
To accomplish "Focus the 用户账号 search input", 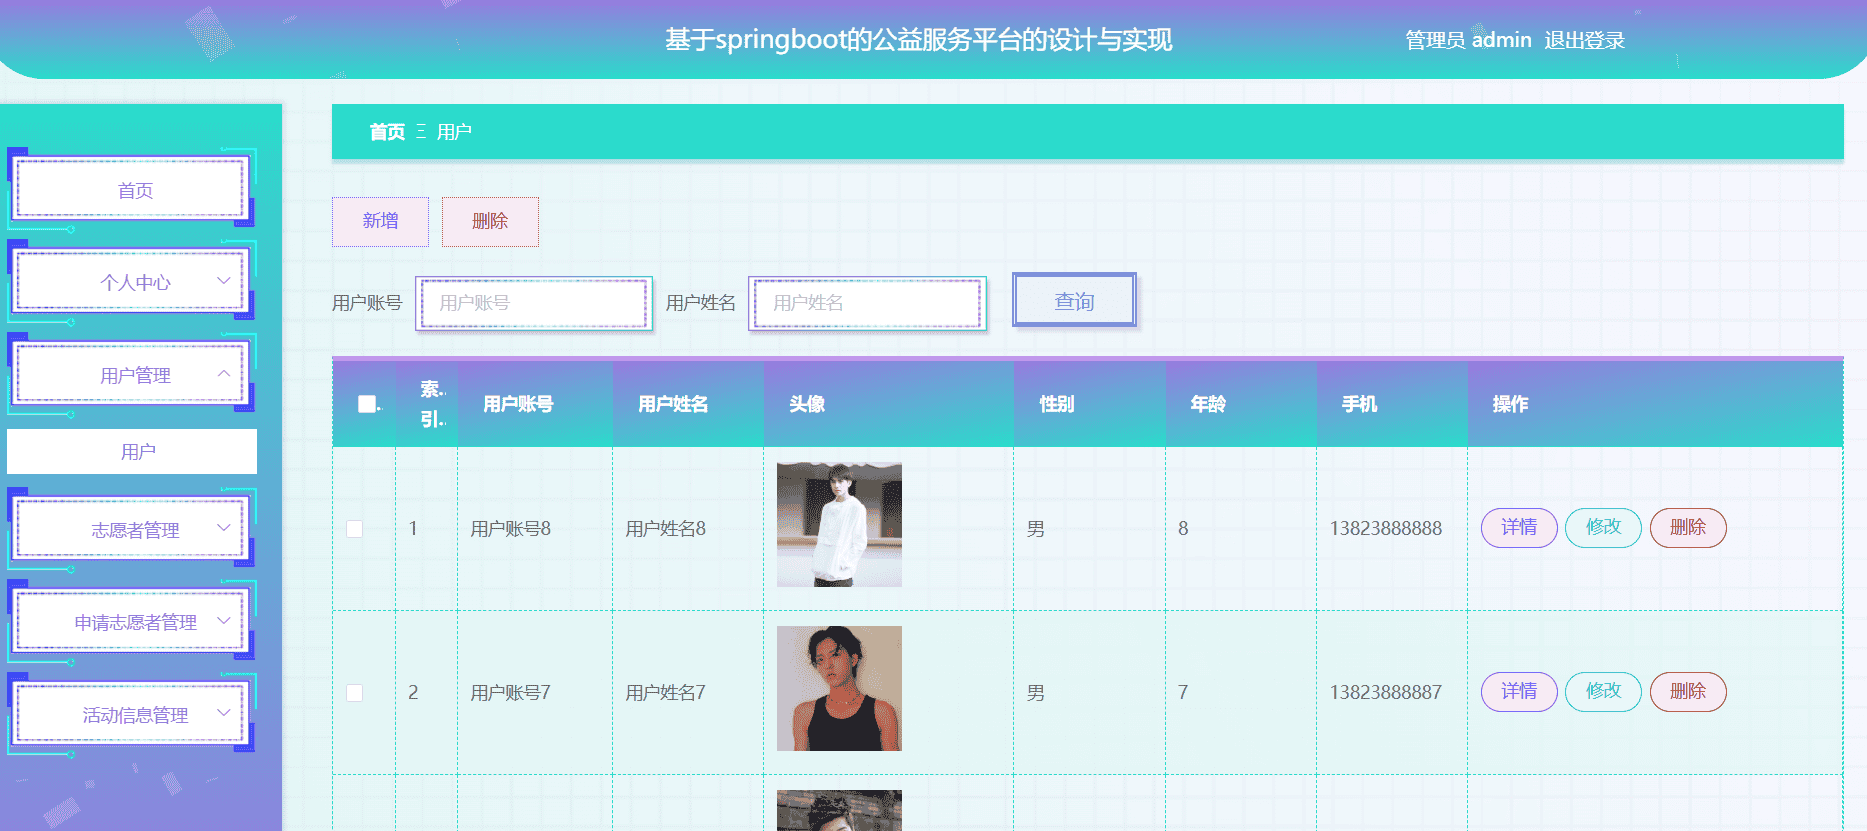I will click(534, 303).
